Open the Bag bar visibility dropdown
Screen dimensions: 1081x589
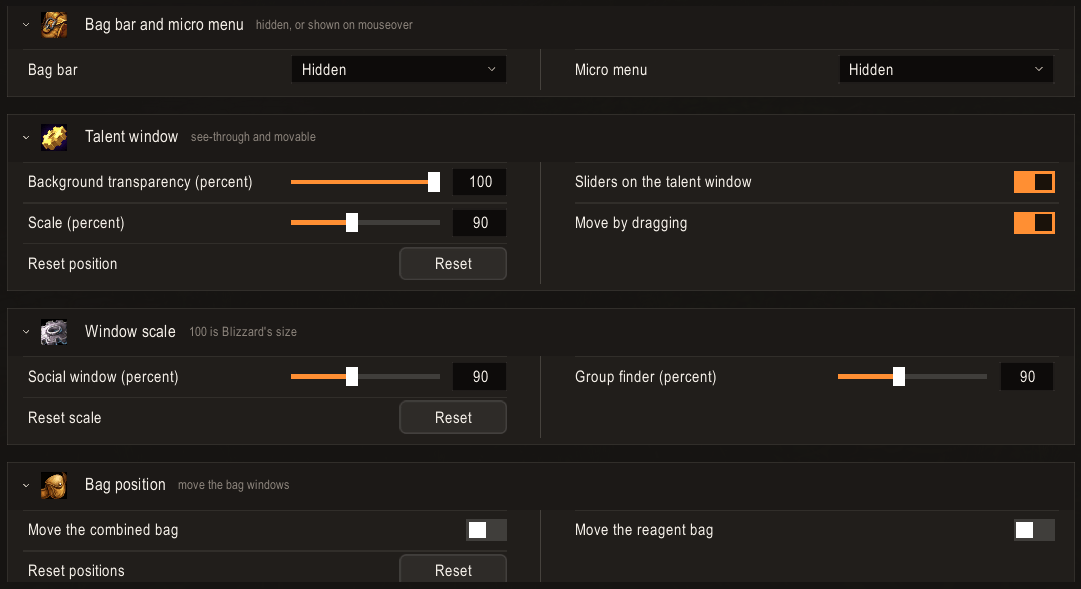pos(398,70)
